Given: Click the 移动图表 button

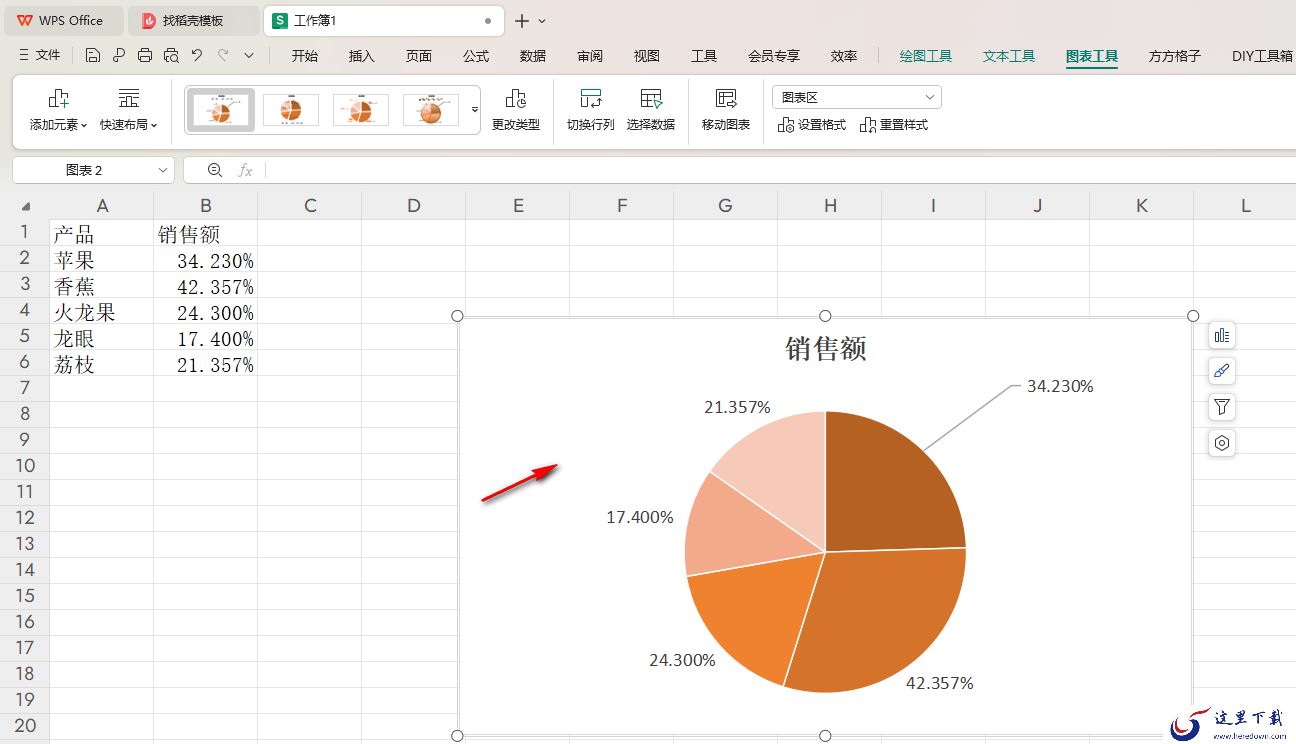Looking at the screenshot, I should [726, 110].
